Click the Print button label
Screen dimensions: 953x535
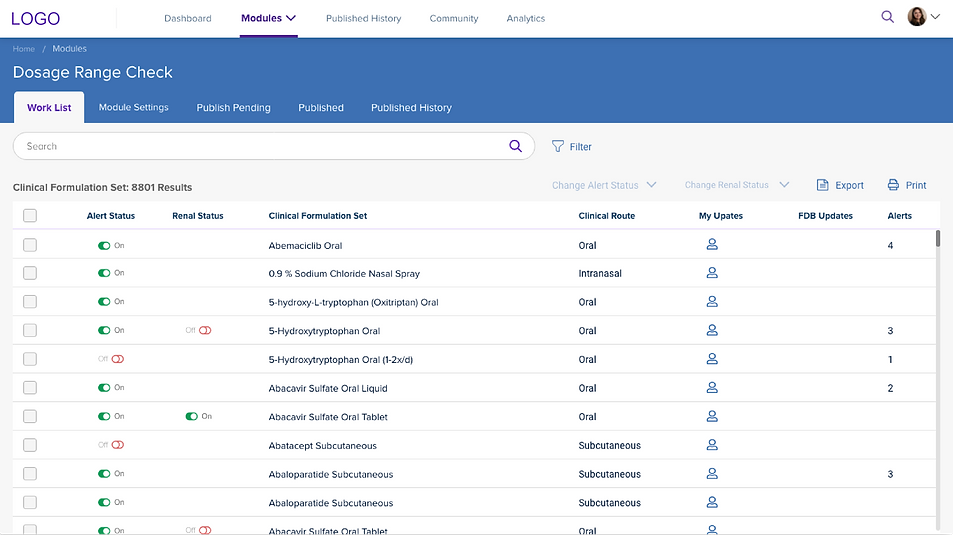916,185
